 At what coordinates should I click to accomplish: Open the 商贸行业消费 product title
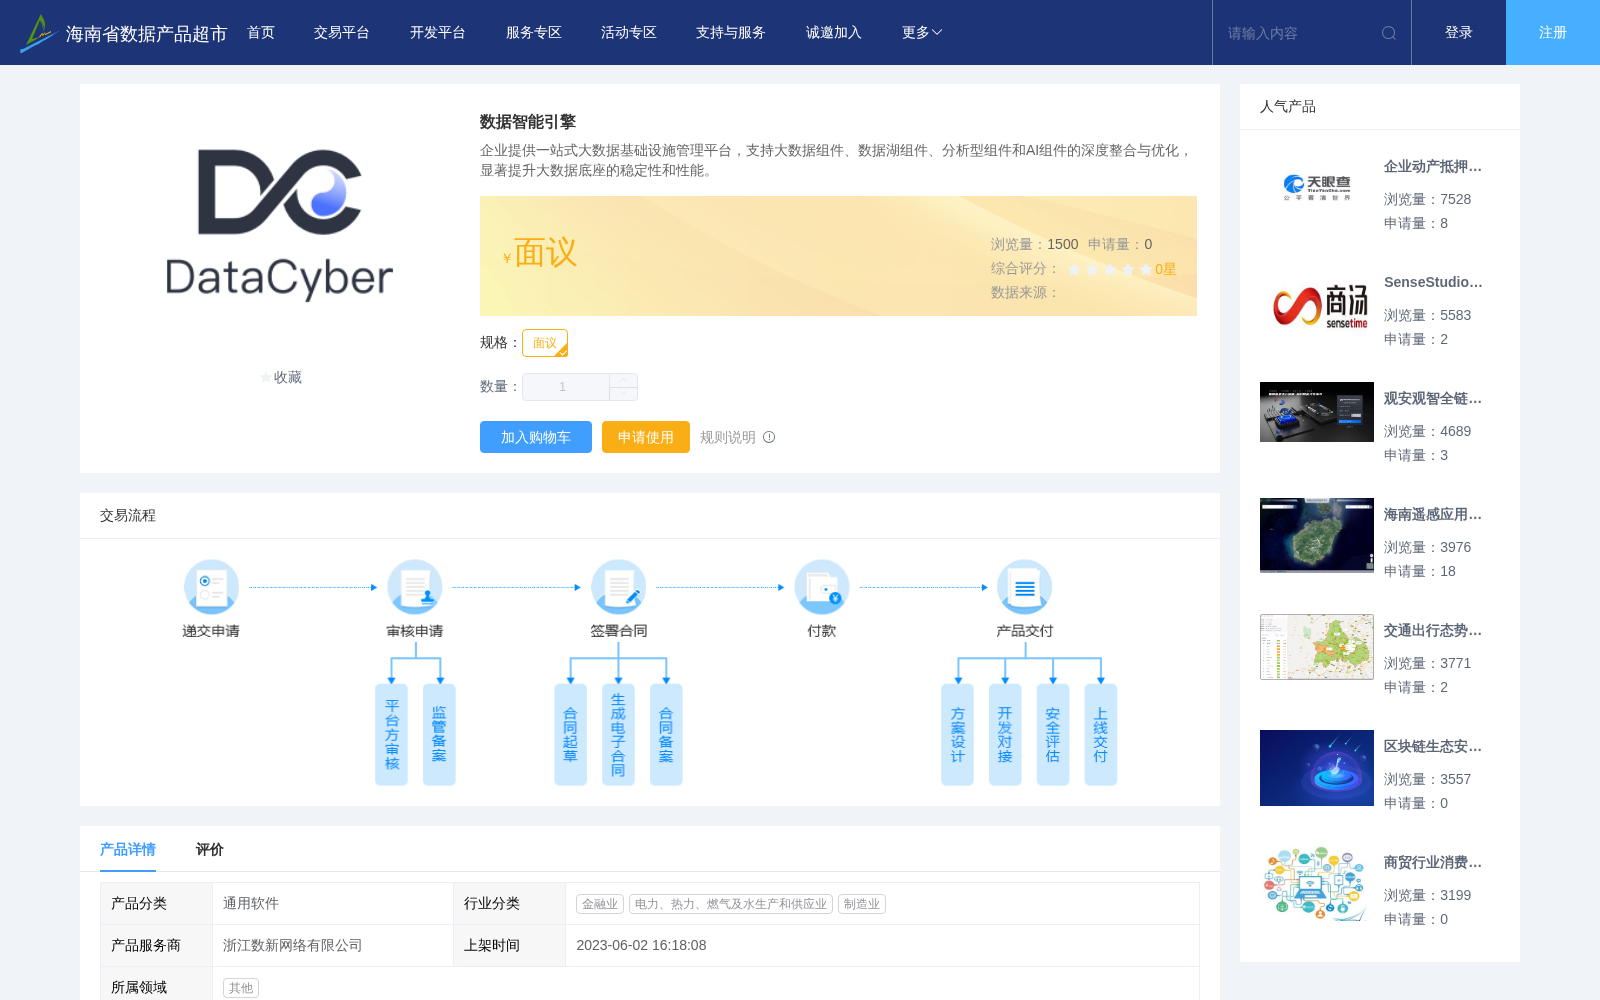pyautogui.click(x=1433, y=863)
